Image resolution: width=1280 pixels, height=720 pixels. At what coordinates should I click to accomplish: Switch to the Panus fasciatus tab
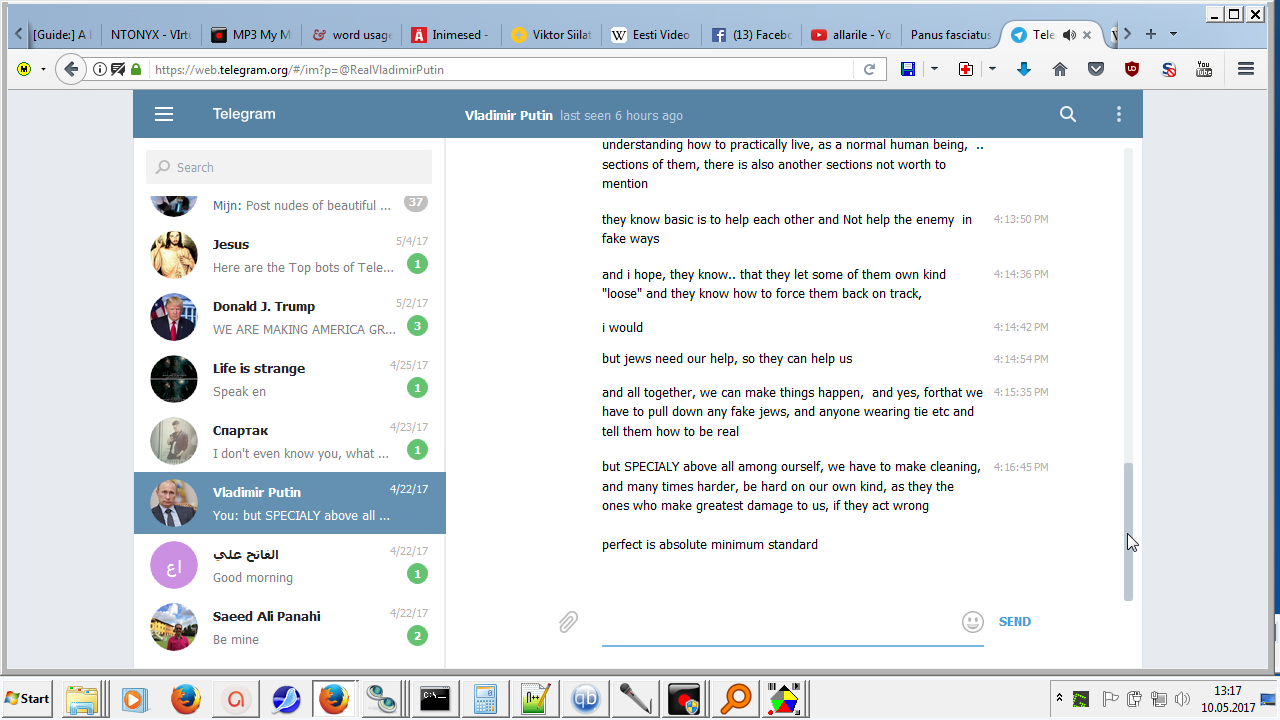[951, 35]
